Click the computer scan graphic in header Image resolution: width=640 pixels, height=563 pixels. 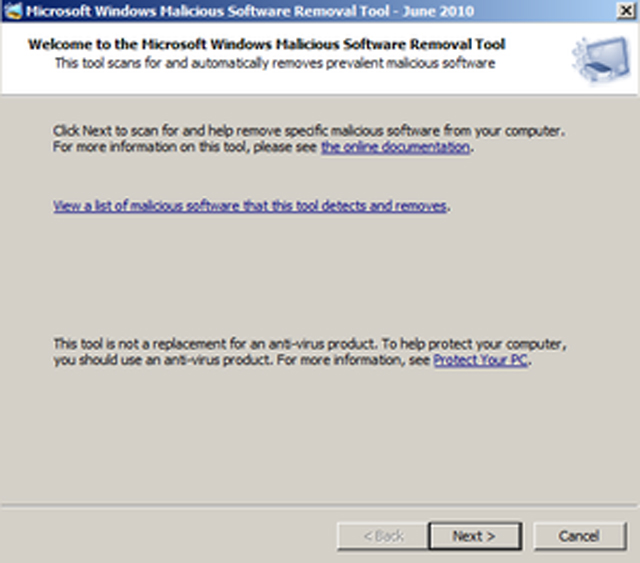click(602, 59)
